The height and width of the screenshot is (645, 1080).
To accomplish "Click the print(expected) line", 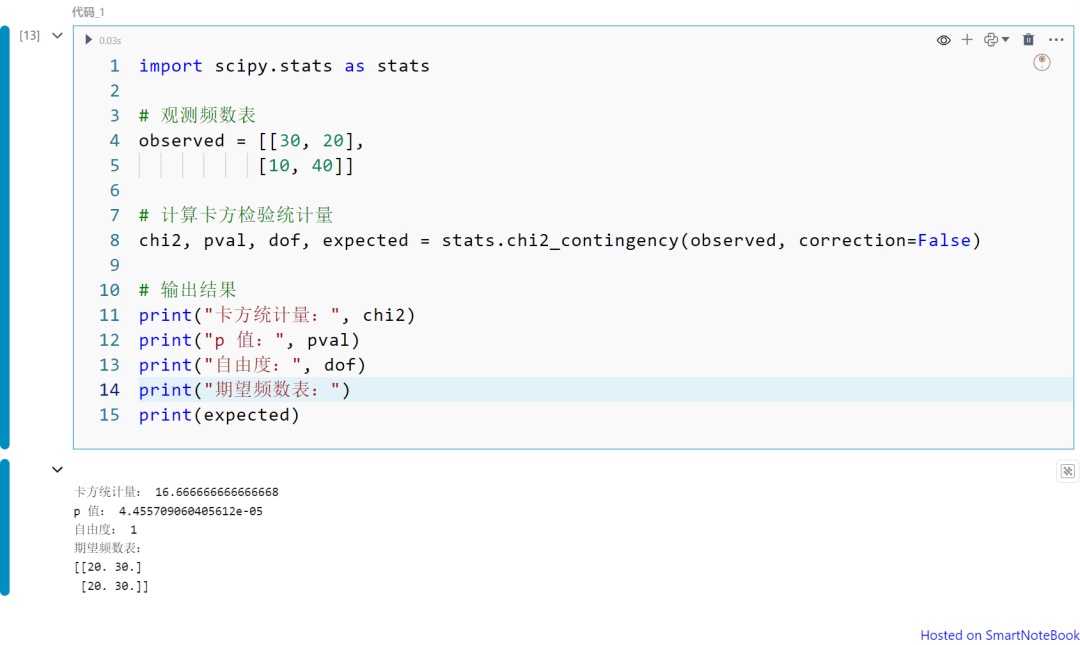I will pos(219,415).
